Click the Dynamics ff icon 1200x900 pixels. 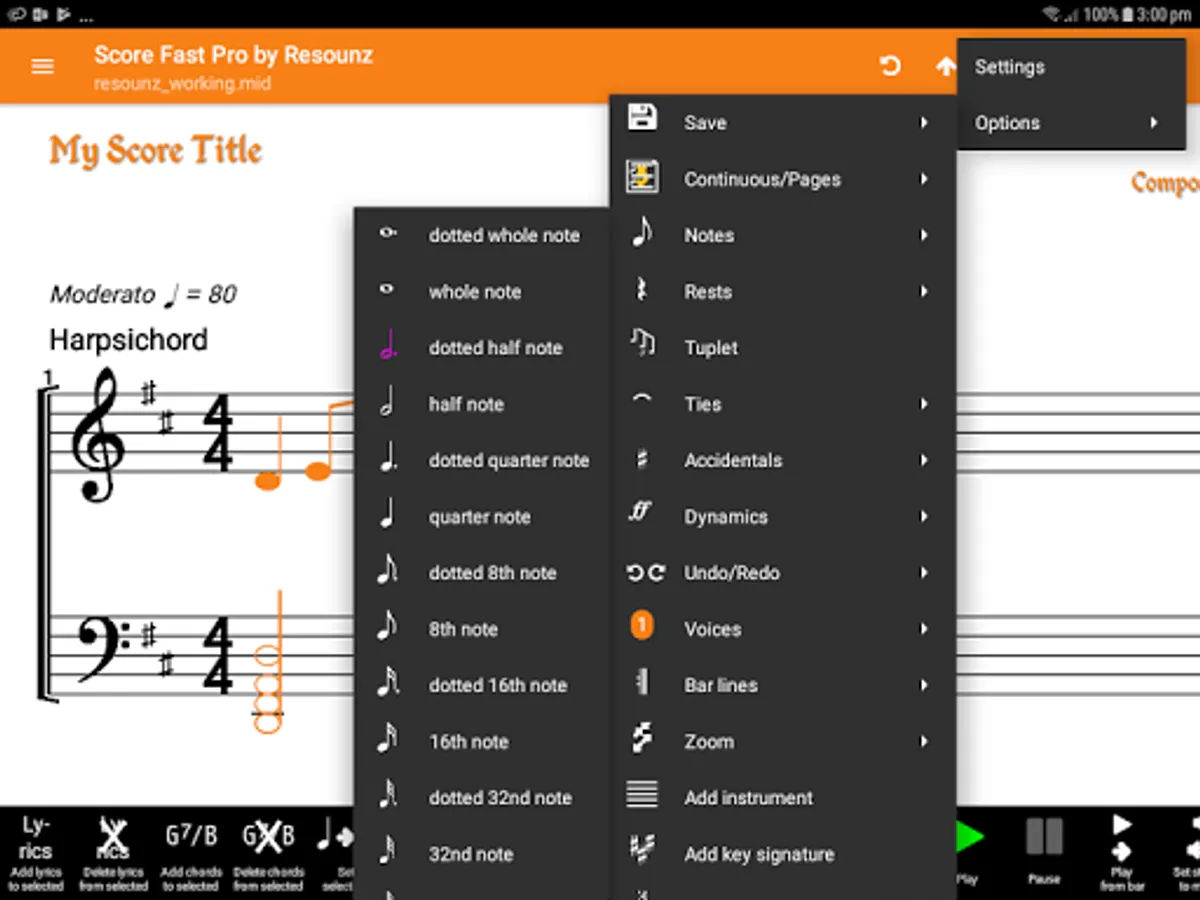click(640, 512)
